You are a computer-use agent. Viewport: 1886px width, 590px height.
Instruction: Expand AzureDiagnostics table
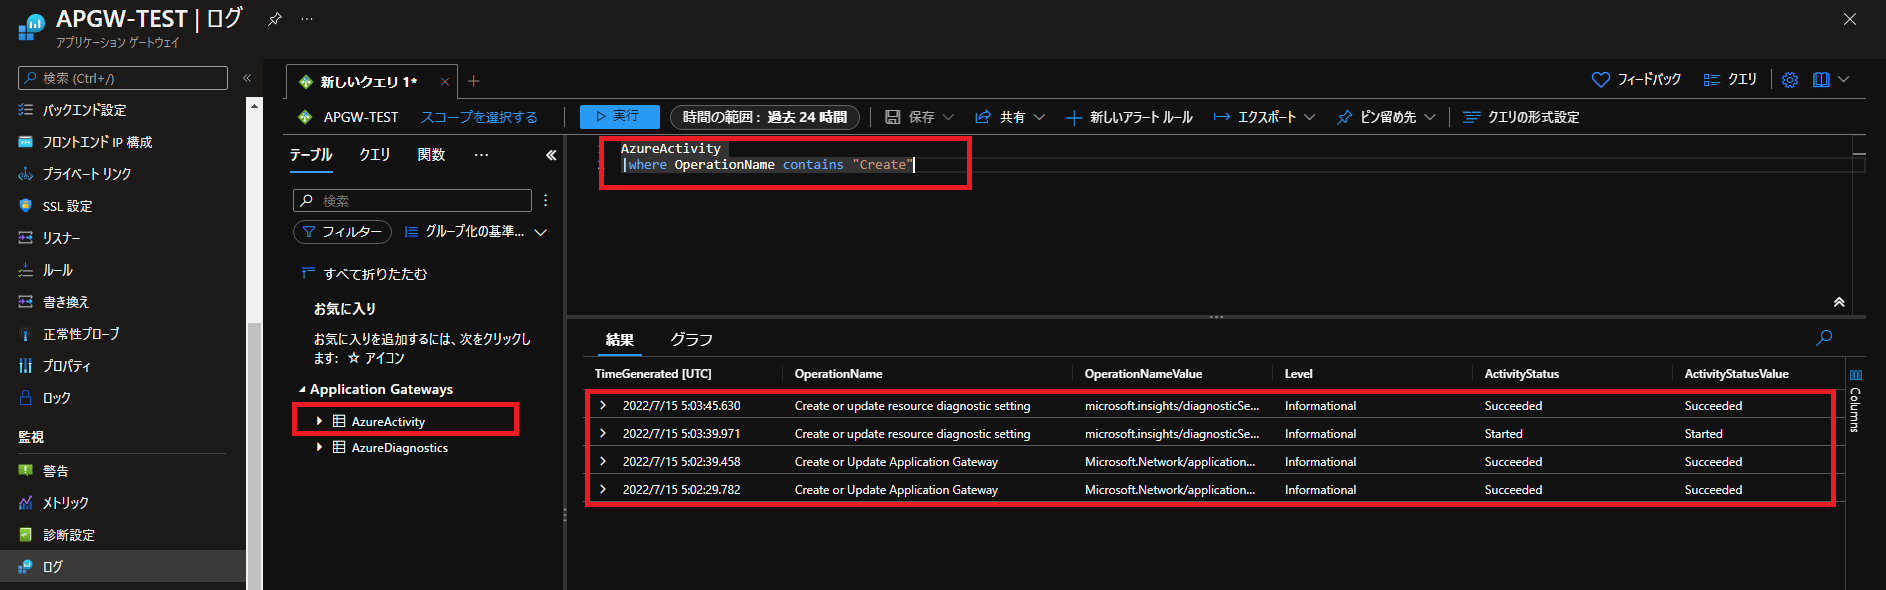319,447
